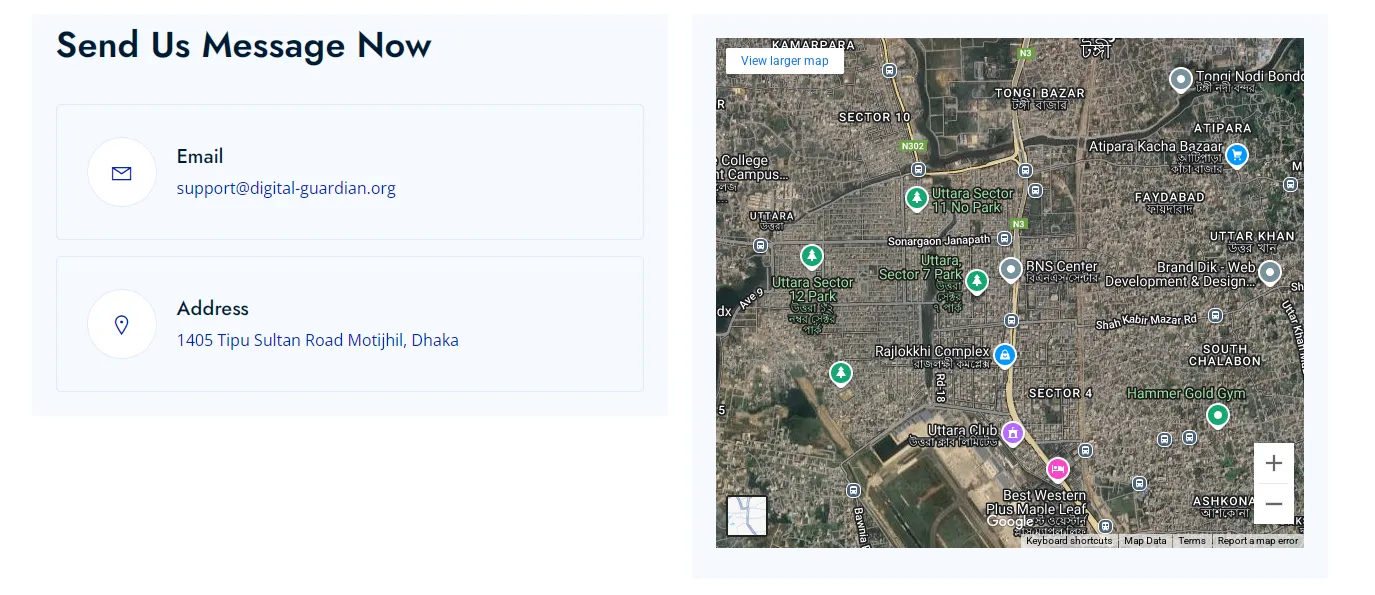Open the View larger map link
Screen dimensions: 1375x595
tap(785, 61)
